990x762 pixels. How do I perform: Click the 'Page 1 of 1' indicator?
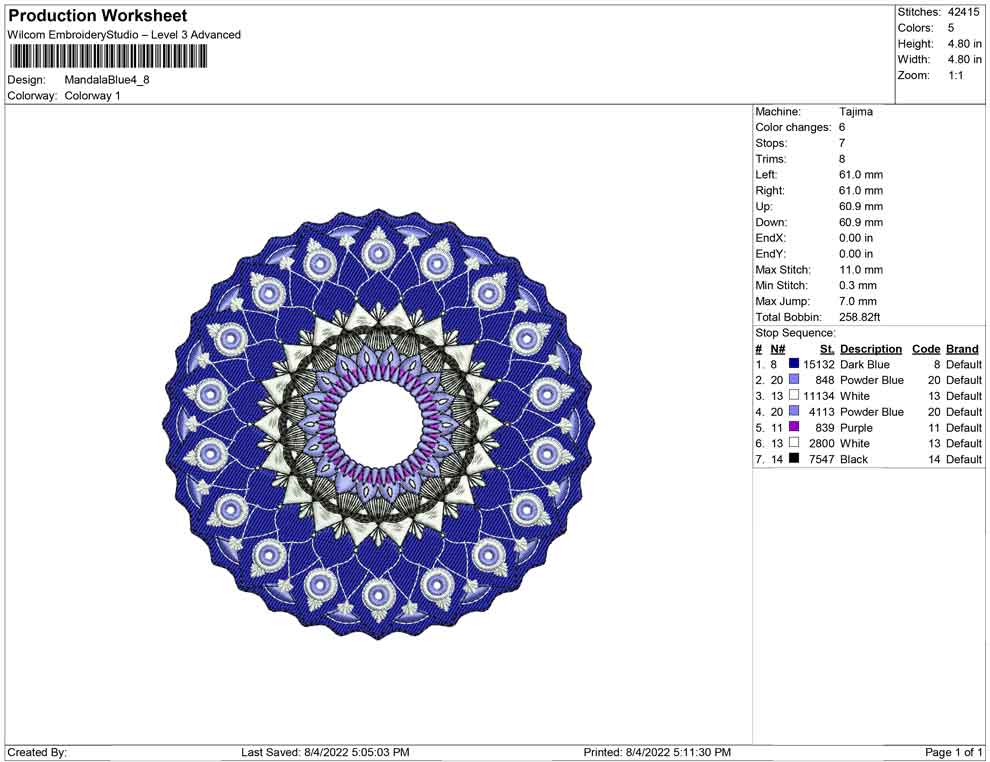[953, 752]
